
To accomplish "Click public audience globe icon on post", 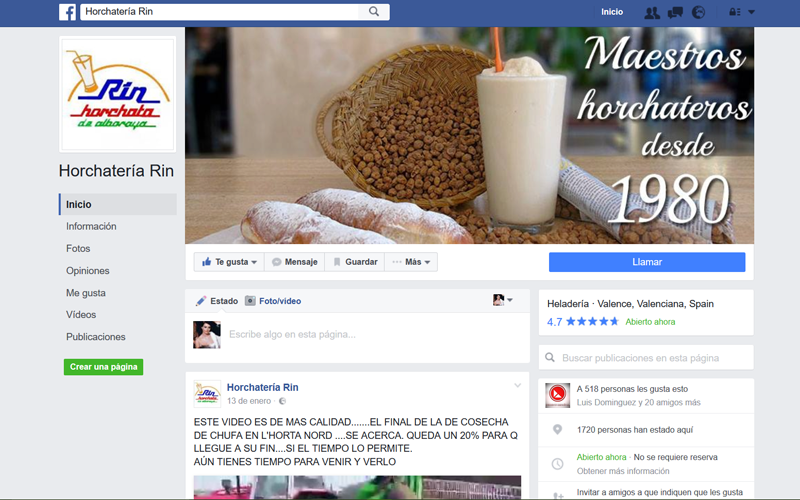I will [x=283, y=401].
